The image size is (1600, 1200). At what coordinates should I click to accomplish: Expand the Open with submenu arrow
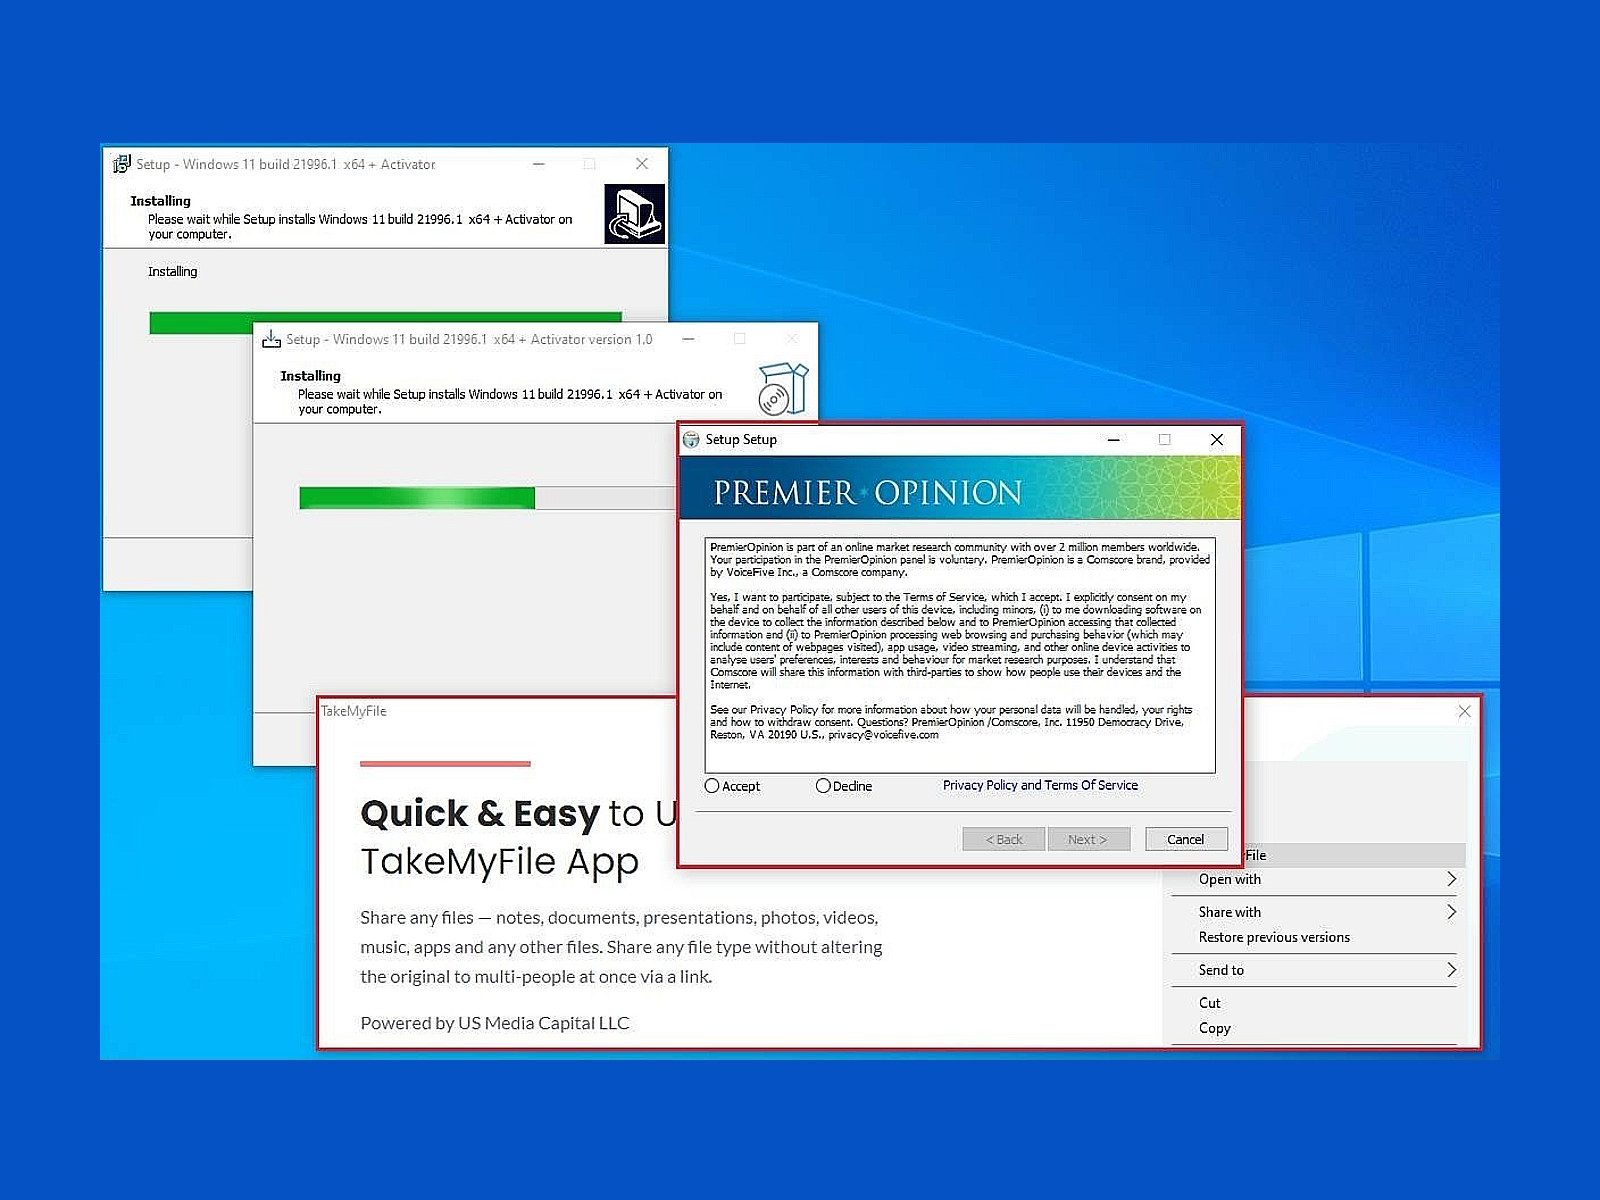1451,879
